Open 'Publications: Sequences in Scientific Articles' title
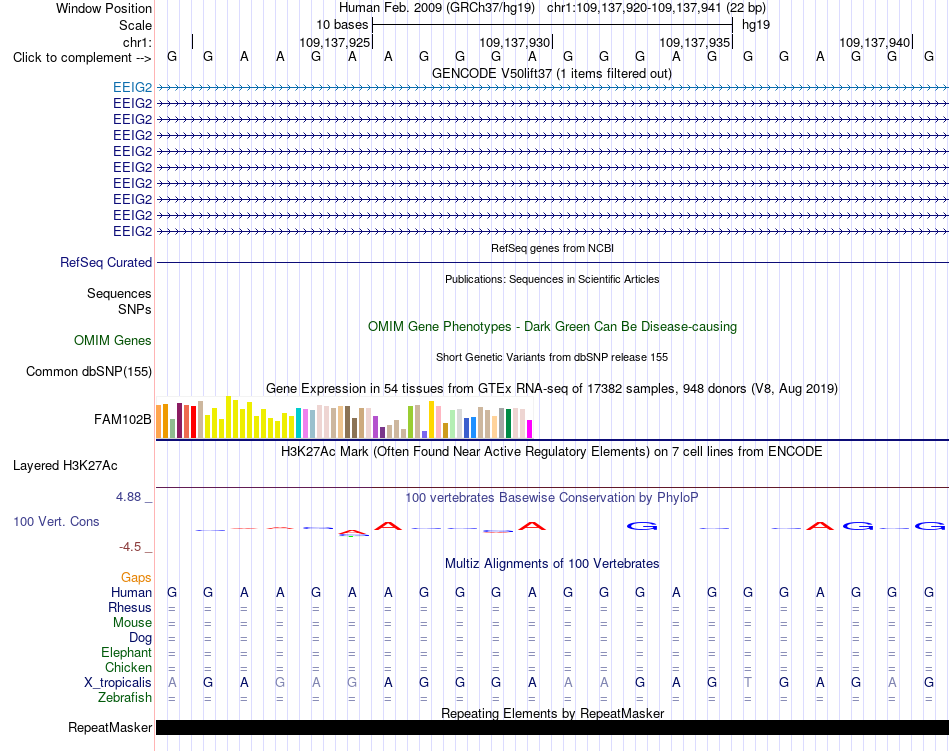Image resolution: width=950 pixels, height=751 pixels. tap(552, 279)
